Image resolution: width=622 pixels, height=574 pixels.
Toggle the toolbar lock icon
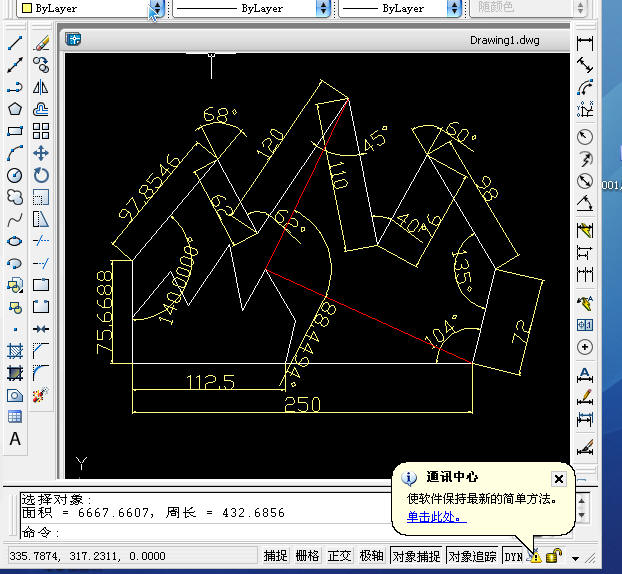(x=554, y=556)
